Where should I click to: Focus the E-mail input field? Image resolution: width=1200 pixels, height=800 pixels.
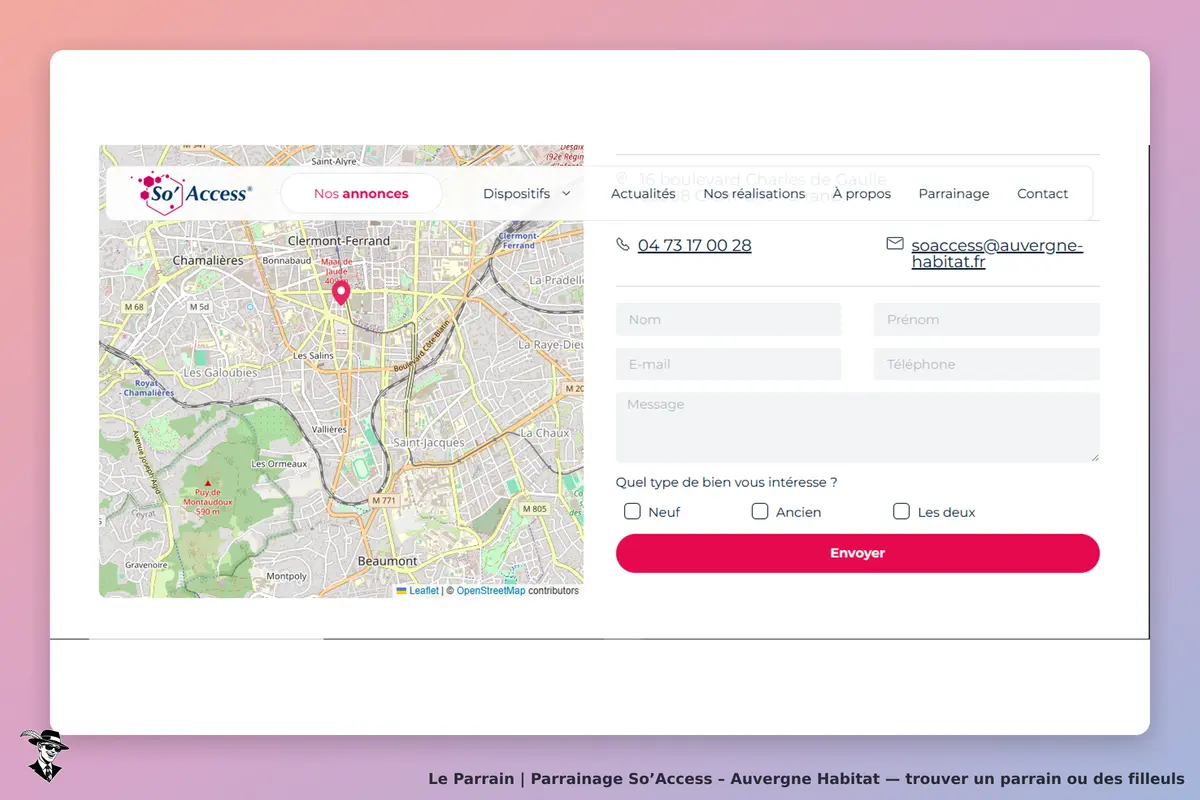coord(729,364)
